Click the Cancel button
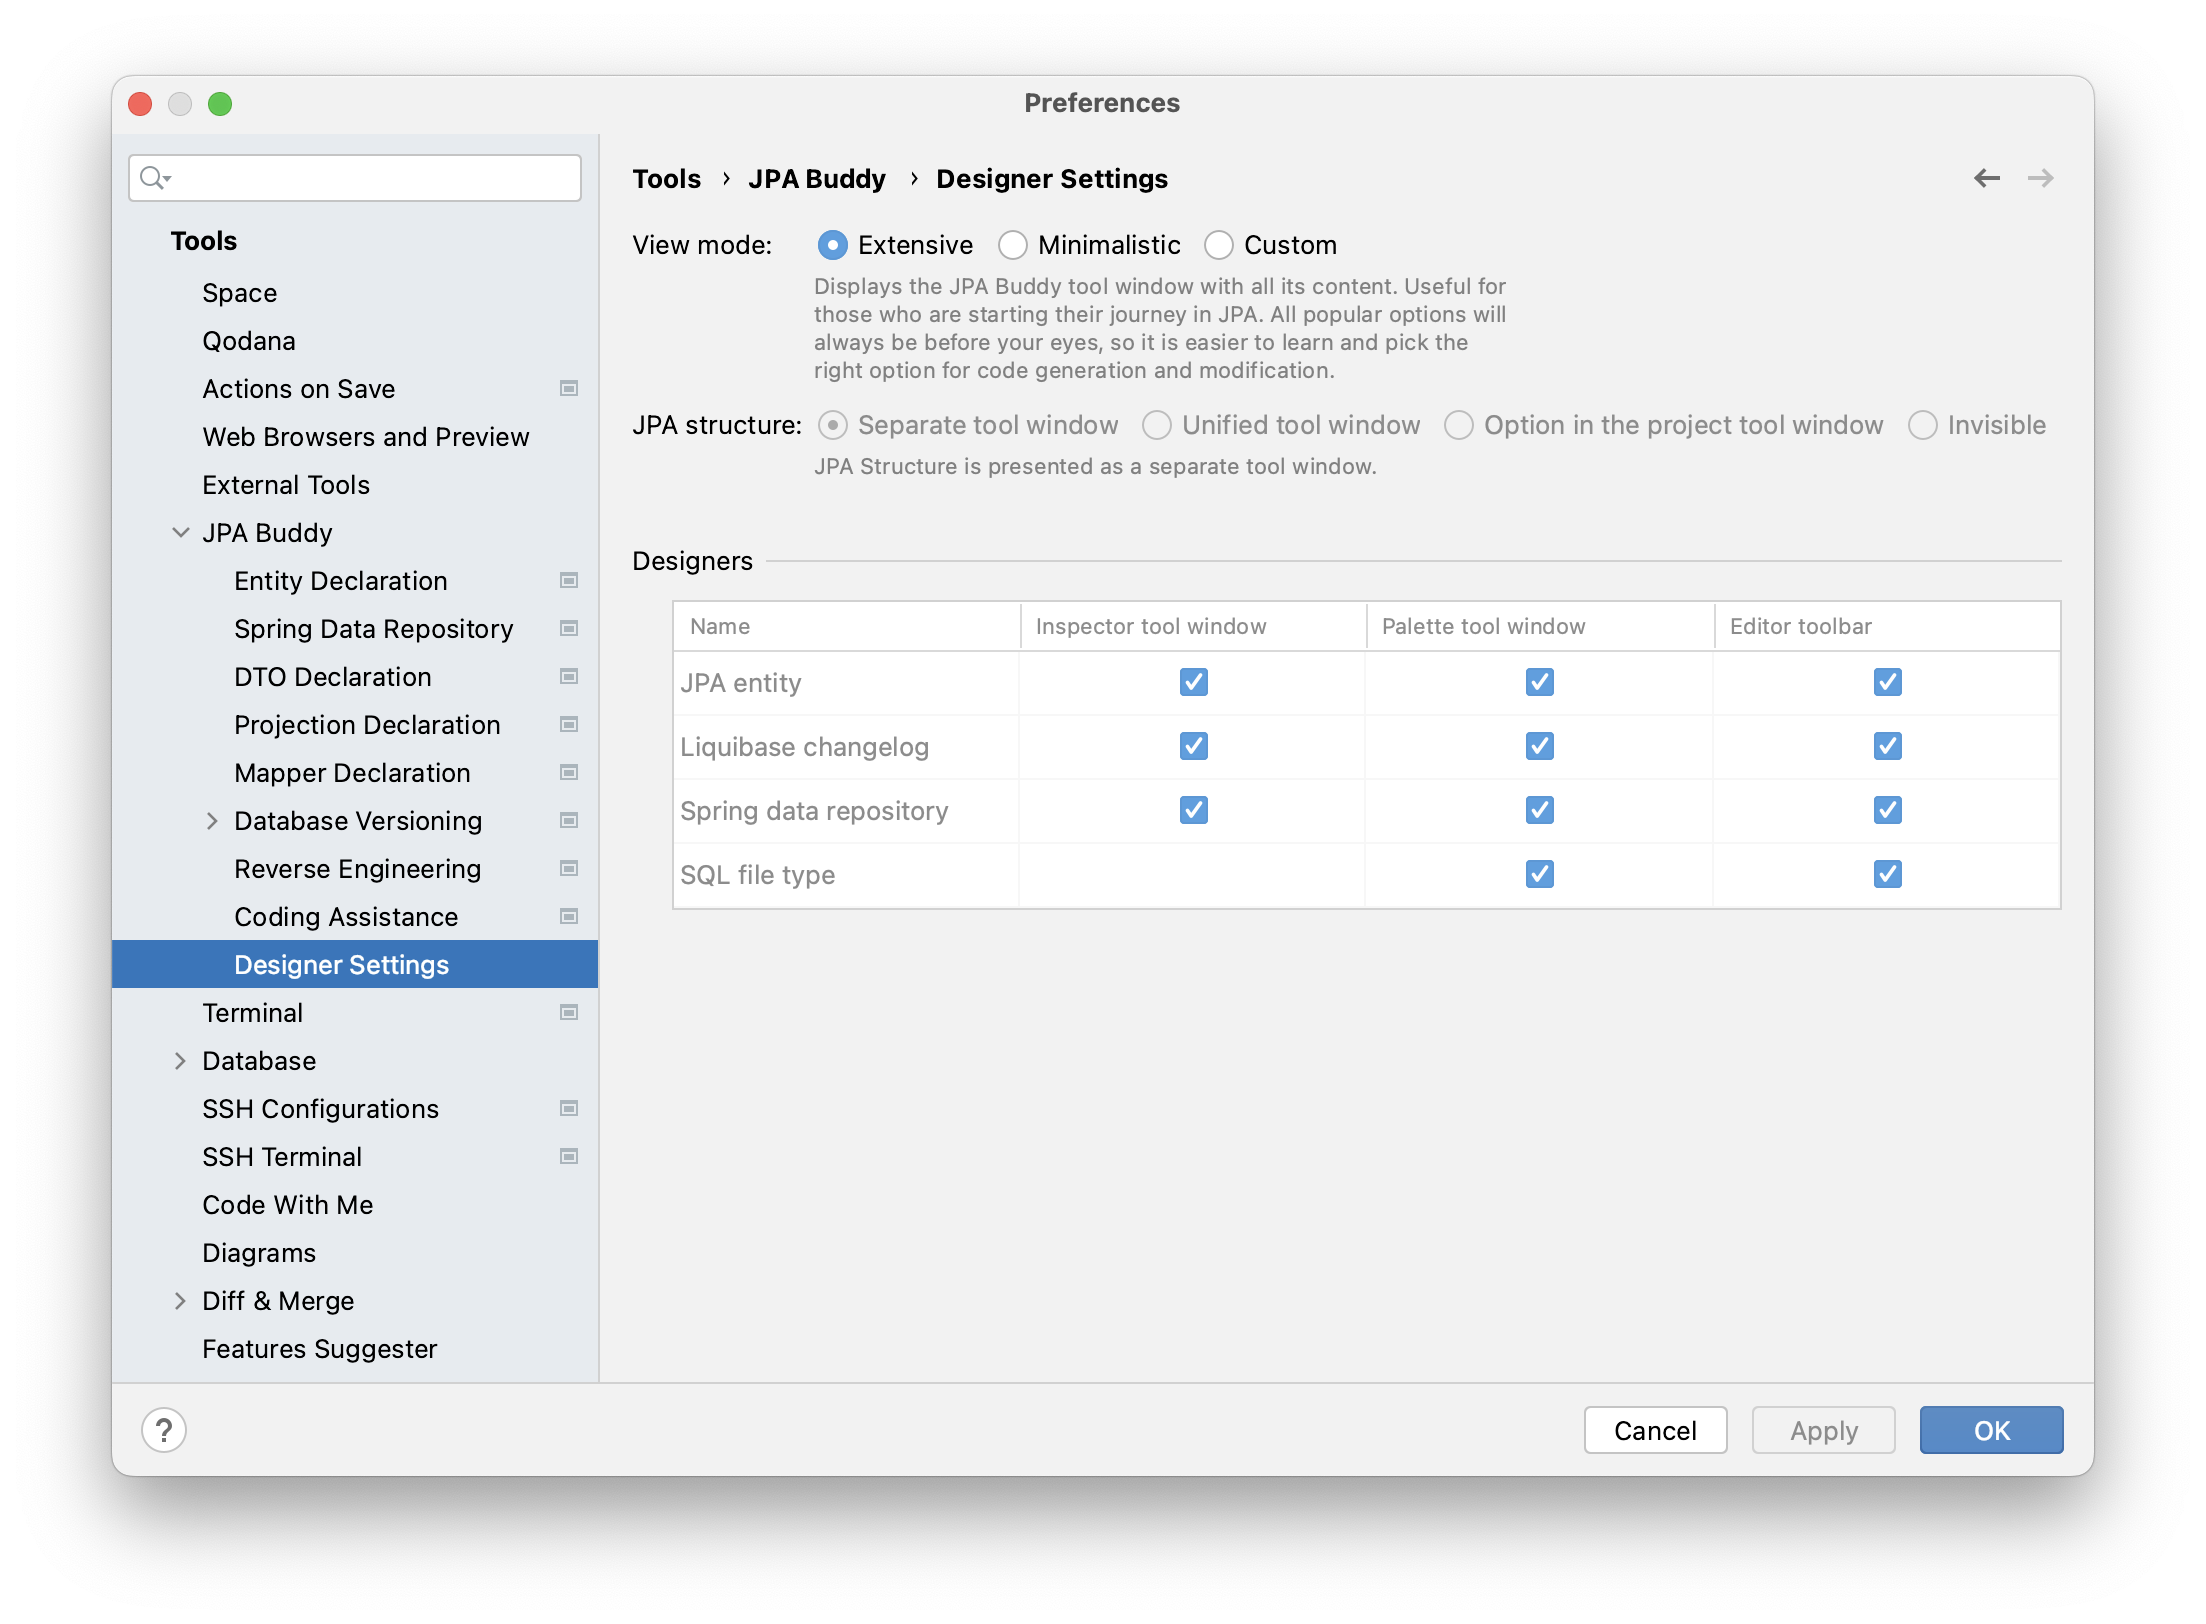 click(x=1655, y=1430)
